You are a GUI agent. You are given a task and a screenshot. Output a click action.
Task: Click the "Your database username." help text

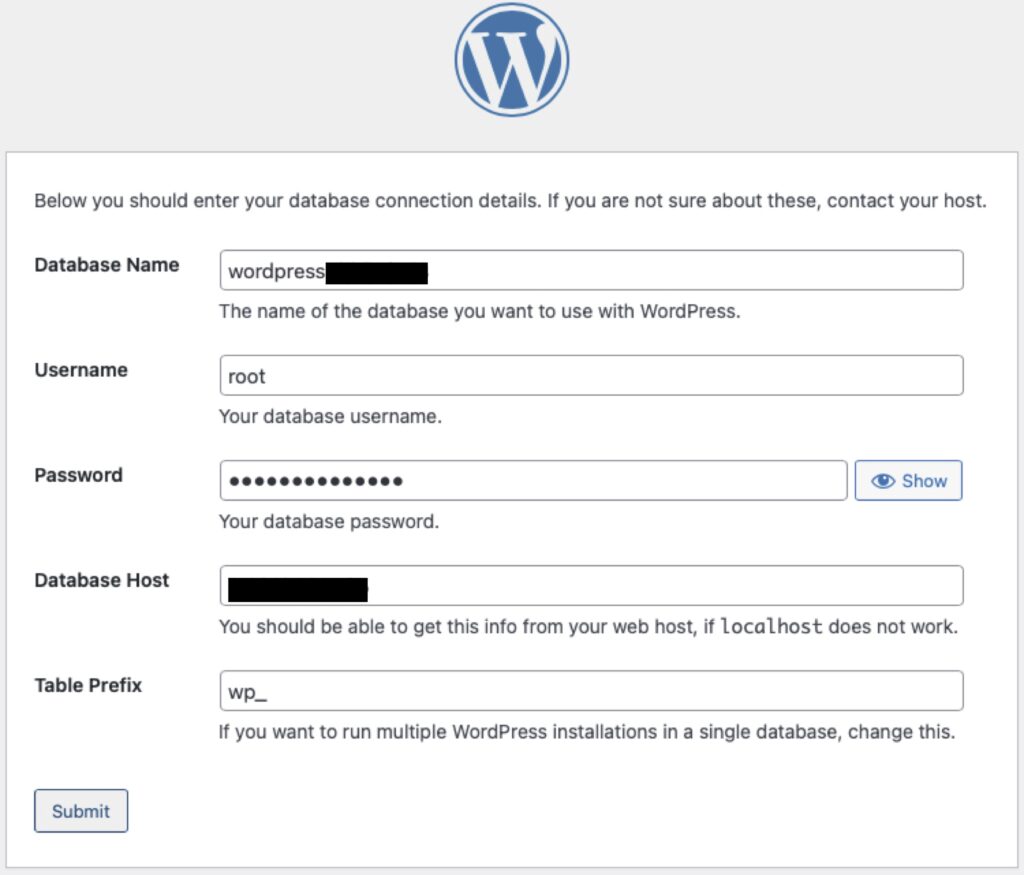point(330,416)
